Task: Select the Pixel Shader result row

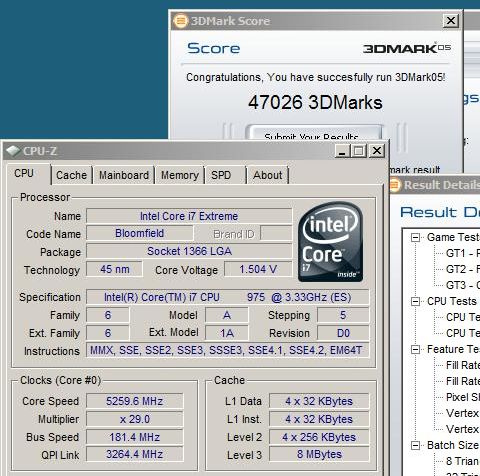Action: (x=463, y=397)
